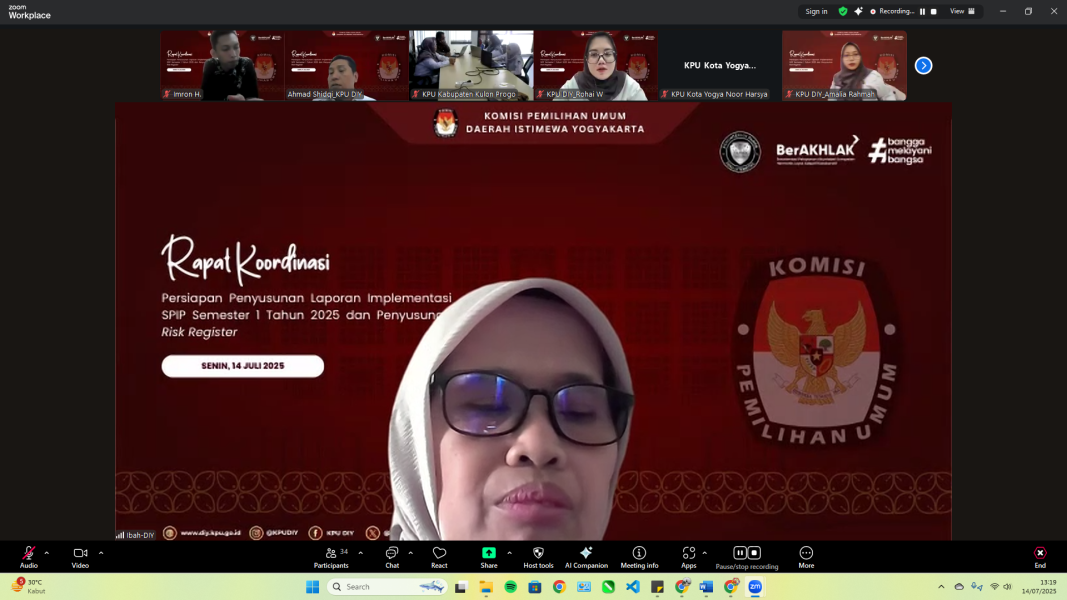1067x600 pixels.
Task: End the meeting with the End button
Action: coord(1040,555)
